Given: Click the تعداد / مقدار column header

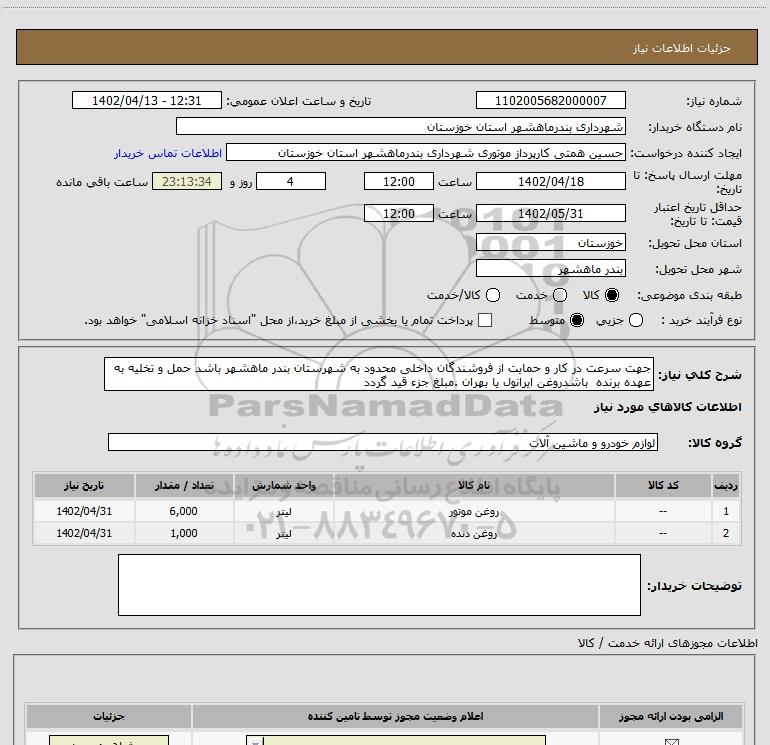Looking at the screenshot, I should click(x=184, y=485).
